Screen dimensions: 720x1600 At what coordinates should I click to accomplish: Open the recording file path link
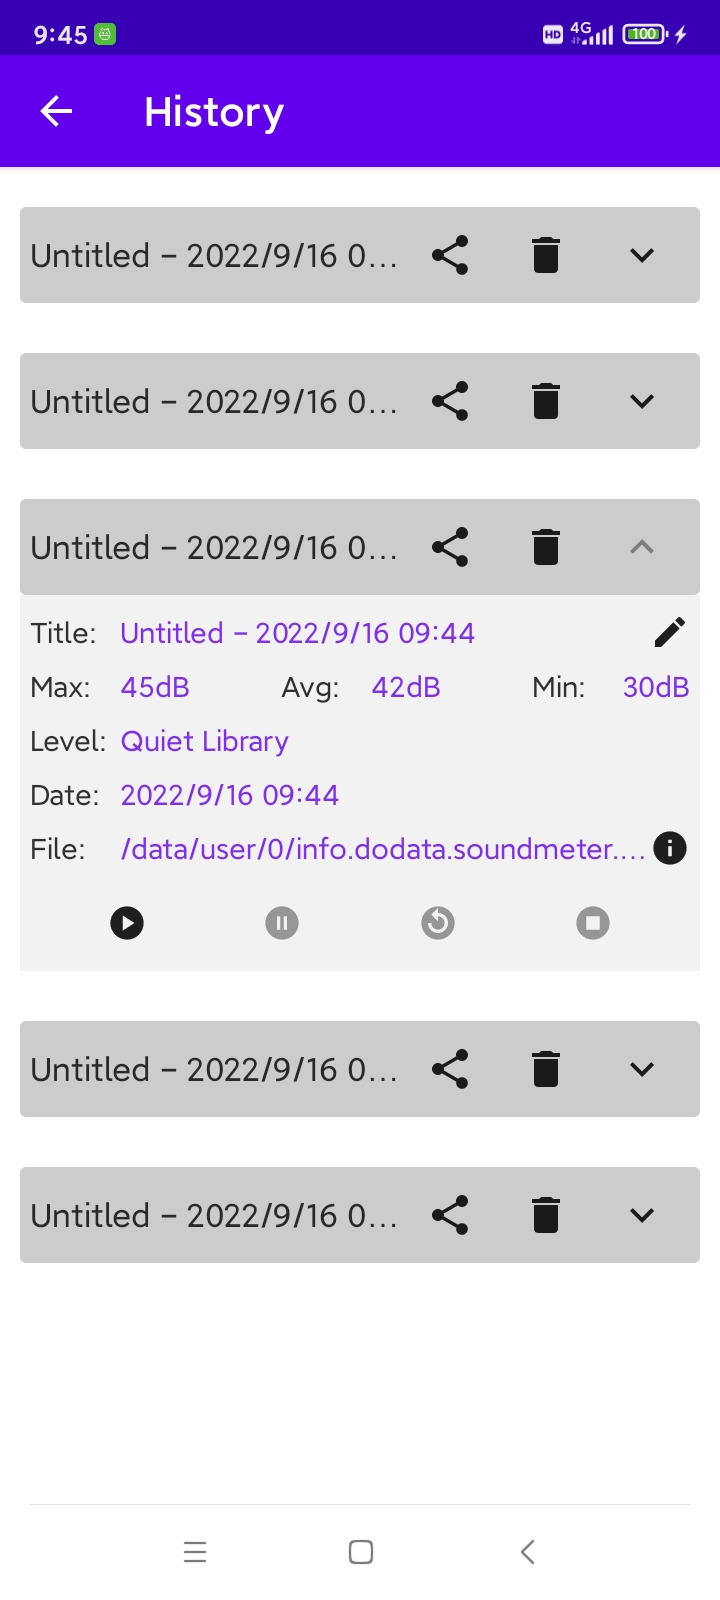coord(382,849)
